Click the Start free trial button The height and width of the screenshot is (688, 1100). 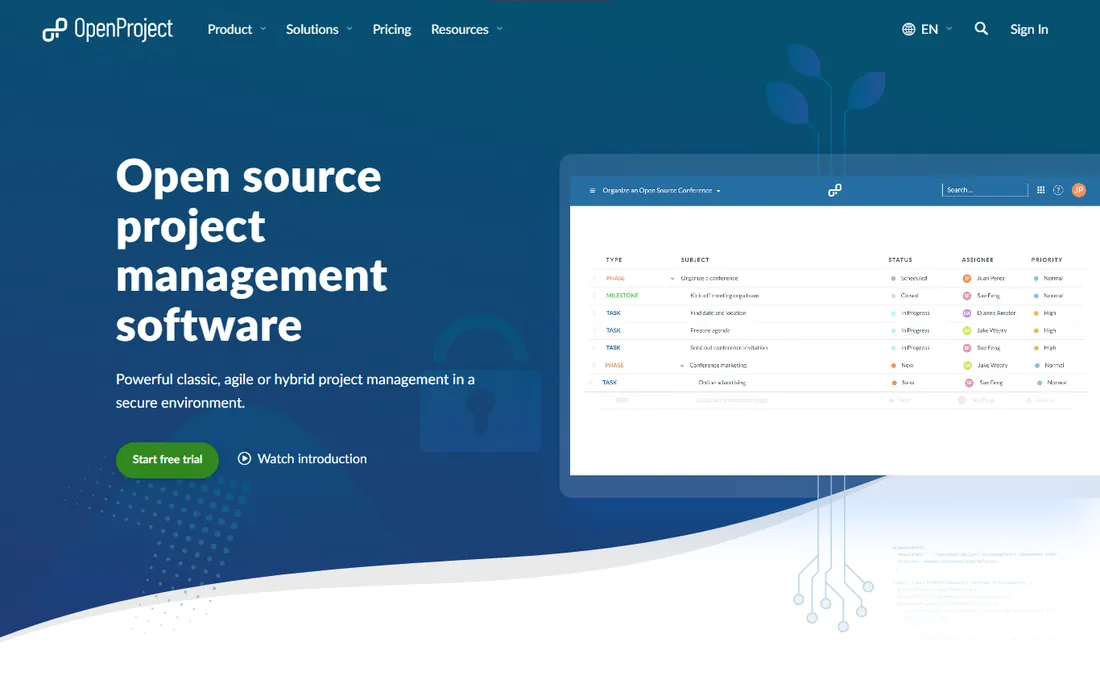tap(167, 459)
